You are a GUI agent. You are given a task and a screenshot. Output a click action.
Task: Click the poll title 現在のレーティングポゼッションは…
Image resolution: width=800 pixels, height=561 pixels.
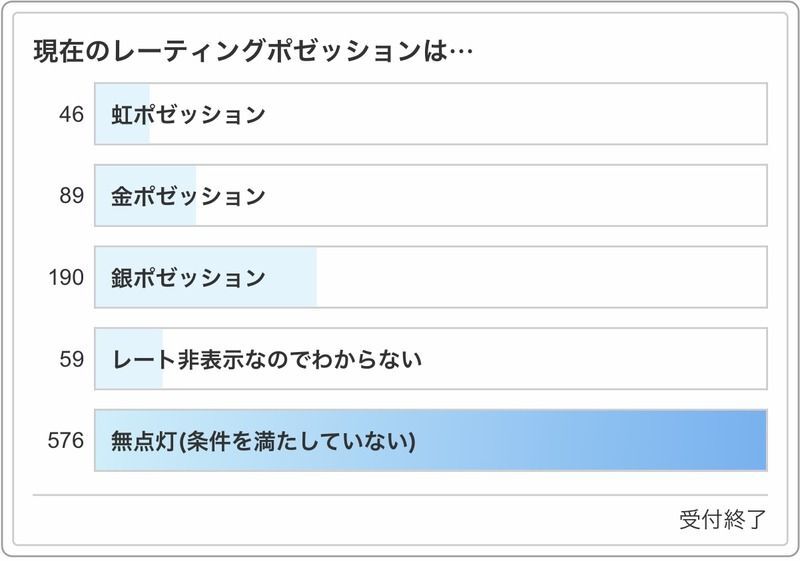click(x=252, y=50)
